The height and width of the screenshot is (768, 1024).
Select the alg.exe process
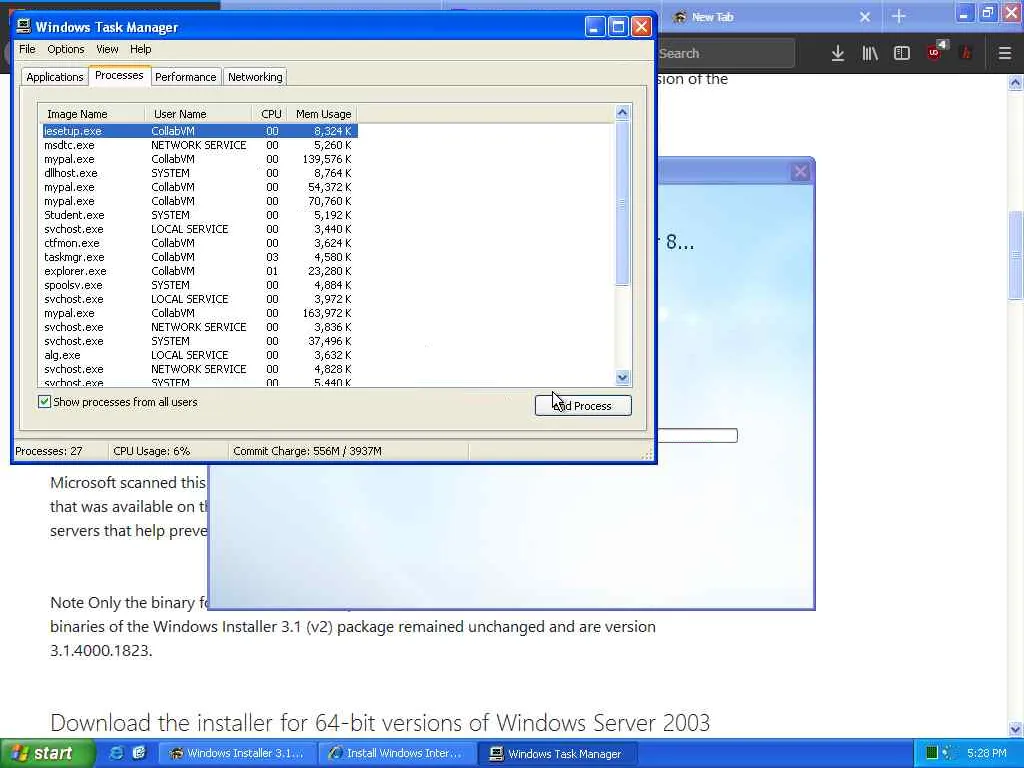click(199, 355)
